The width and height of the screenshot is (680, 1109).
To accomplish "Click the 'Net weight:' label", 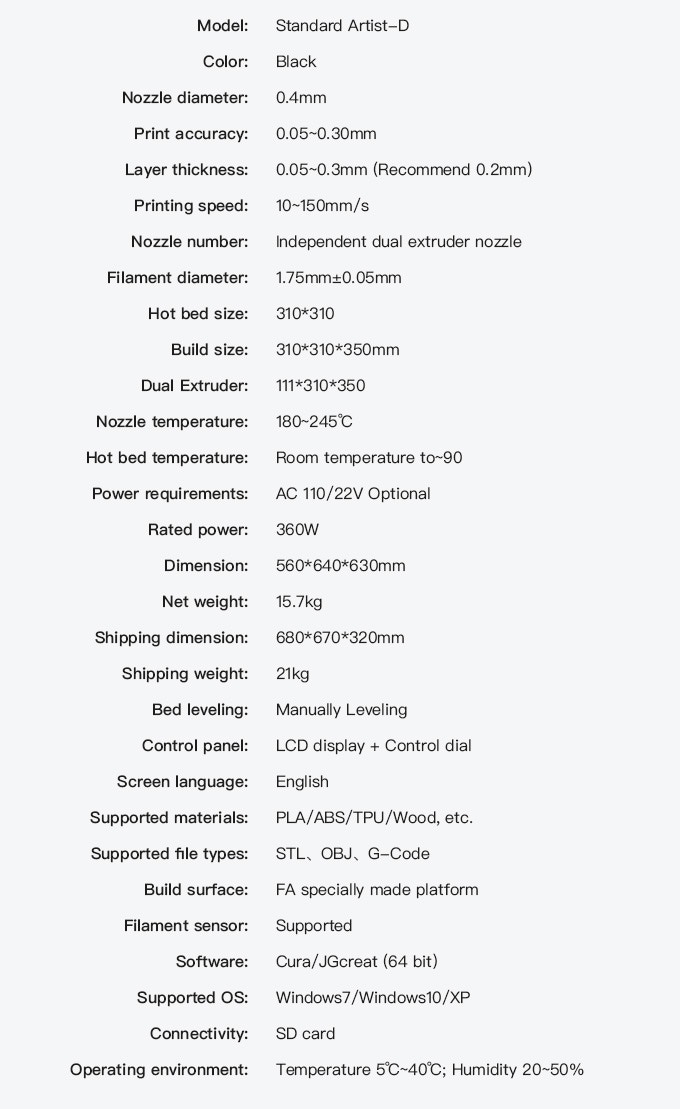I will [x=205, y=602].
